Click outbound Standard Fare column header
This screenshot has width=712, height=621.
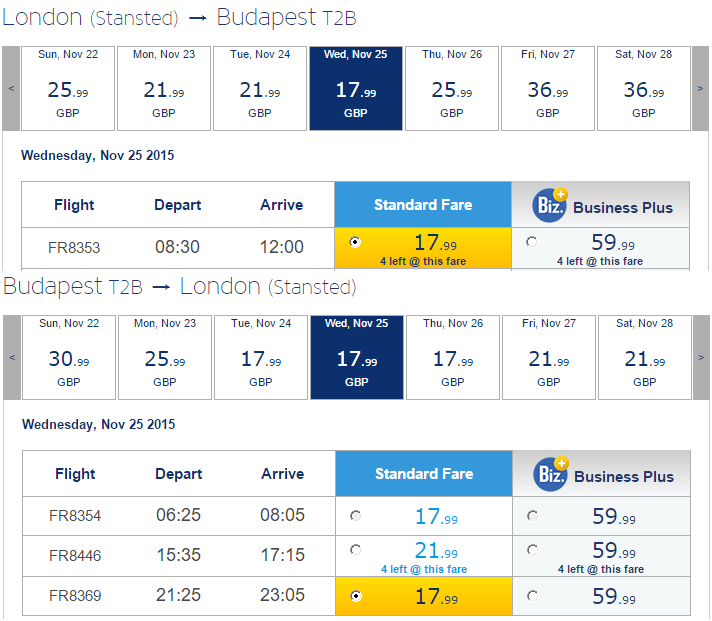tap(423, 205)
